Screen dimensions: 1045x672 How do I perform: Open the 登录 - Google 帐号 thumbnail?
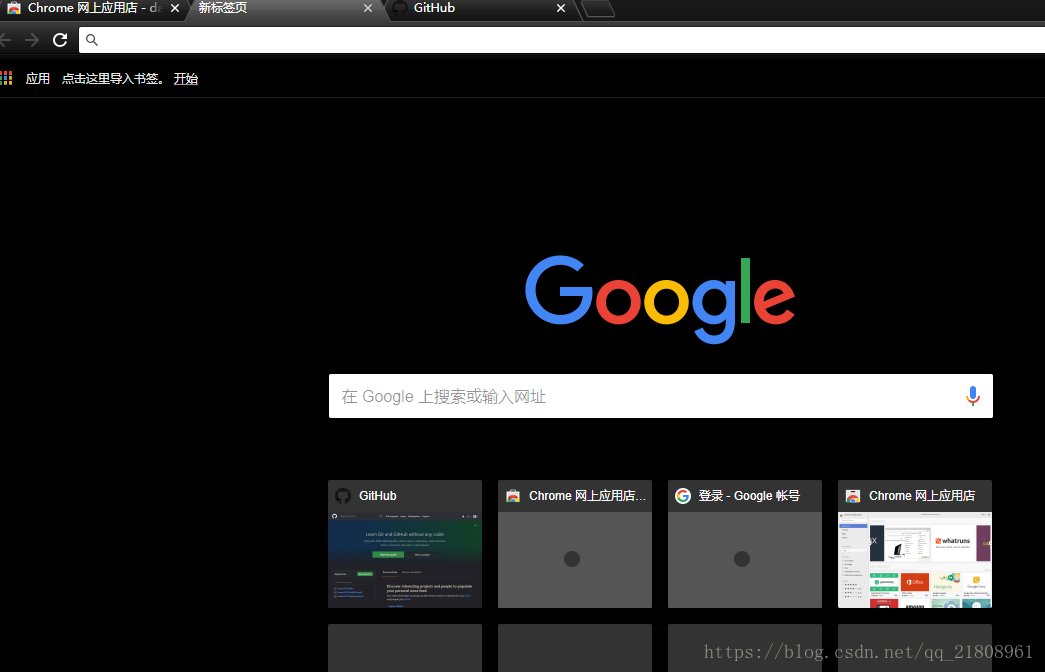(744, 559)
